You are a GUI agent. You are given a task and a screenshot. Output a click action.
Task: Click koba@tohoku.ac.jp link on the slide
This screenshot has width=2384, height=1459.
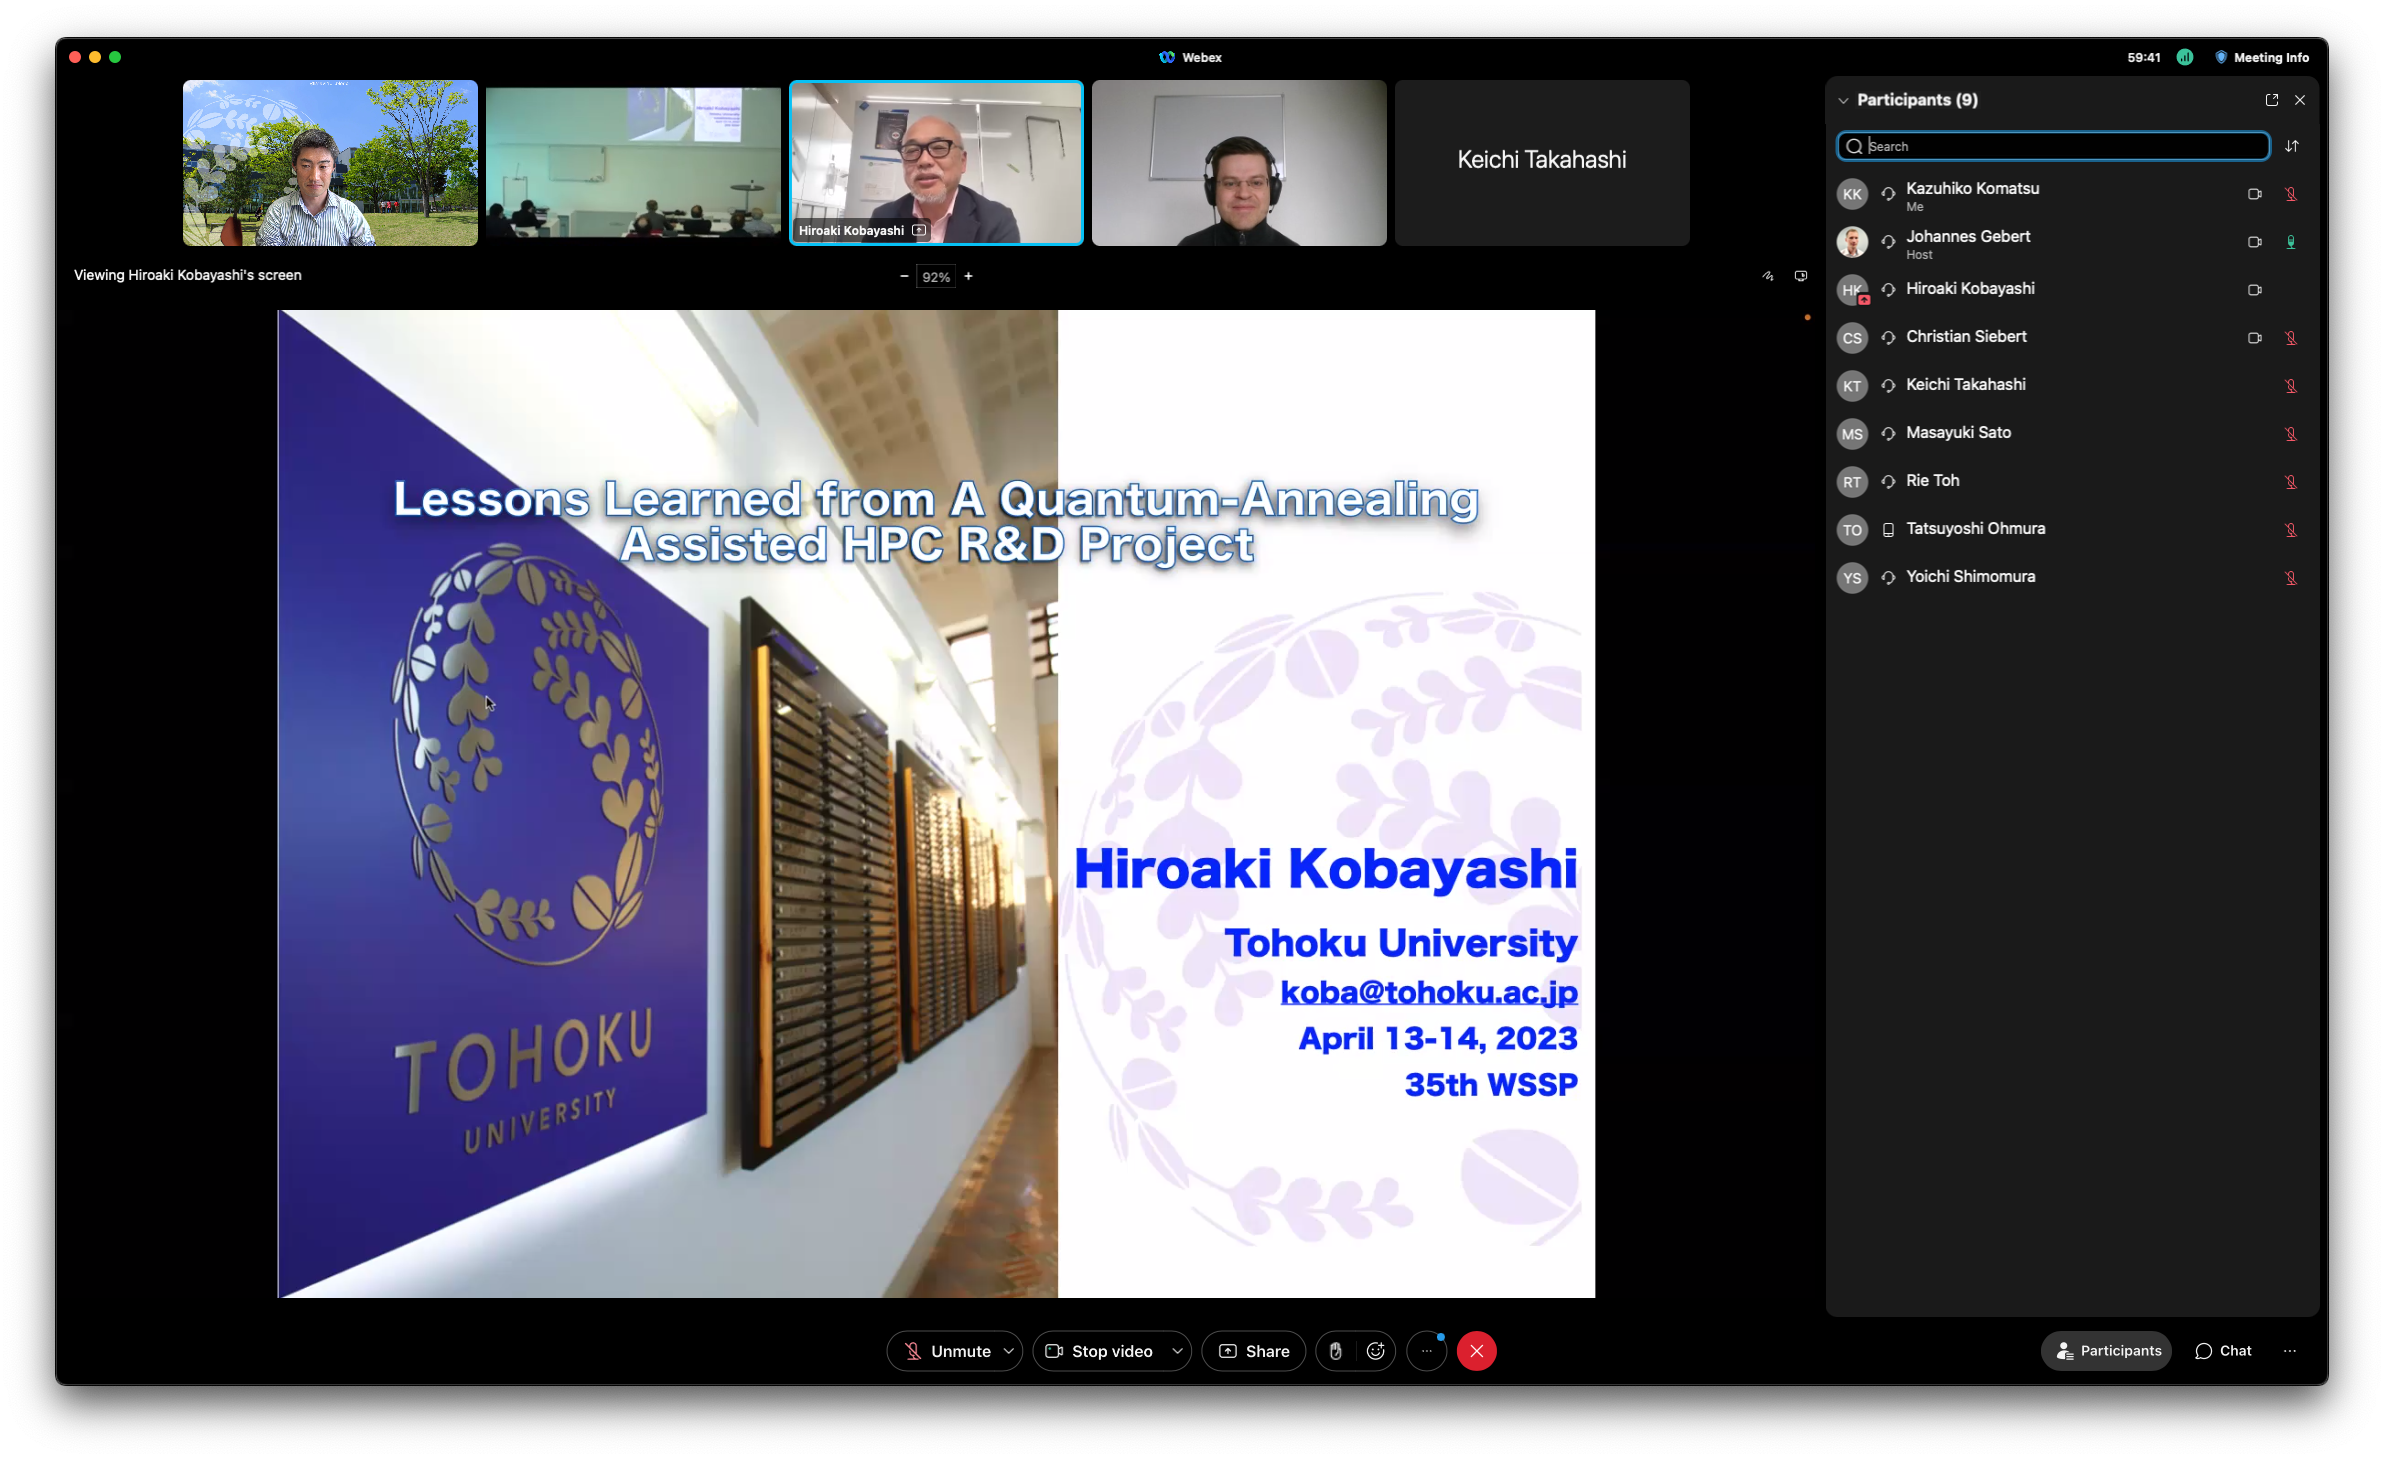1429,992
